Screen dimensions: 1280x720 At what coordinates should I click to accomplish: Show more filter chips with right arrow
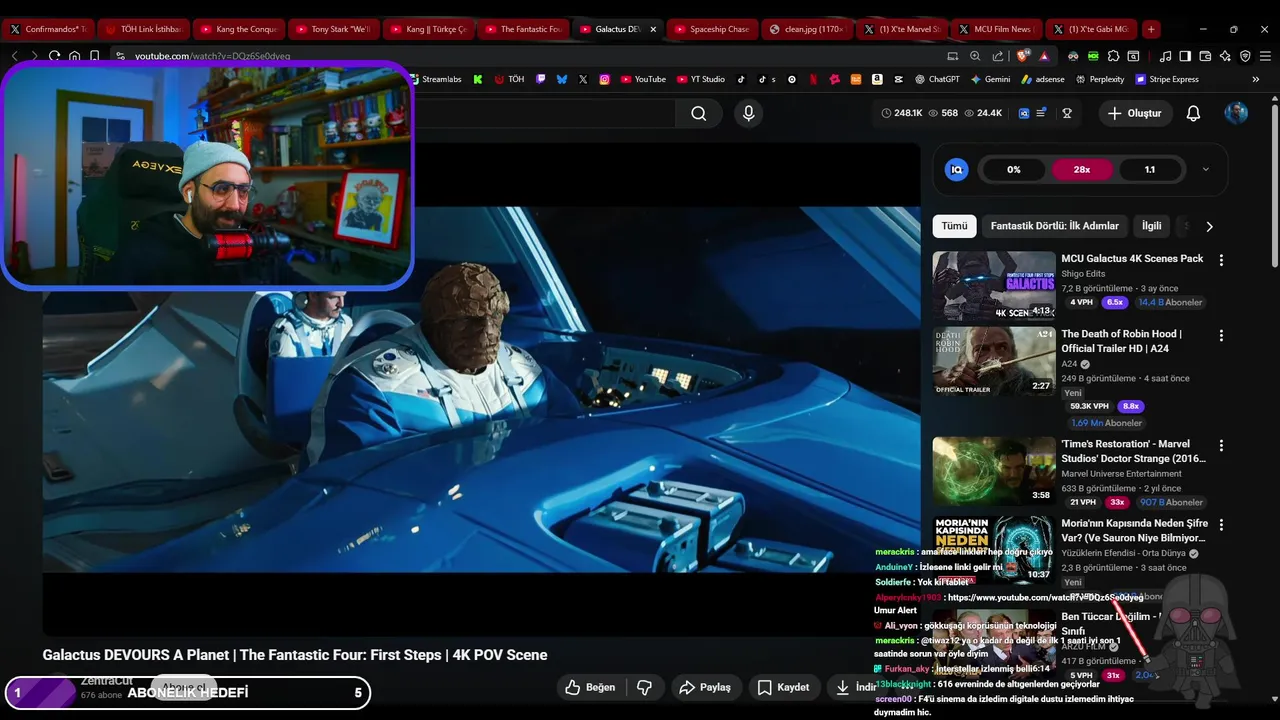(x=1209, y=226)
